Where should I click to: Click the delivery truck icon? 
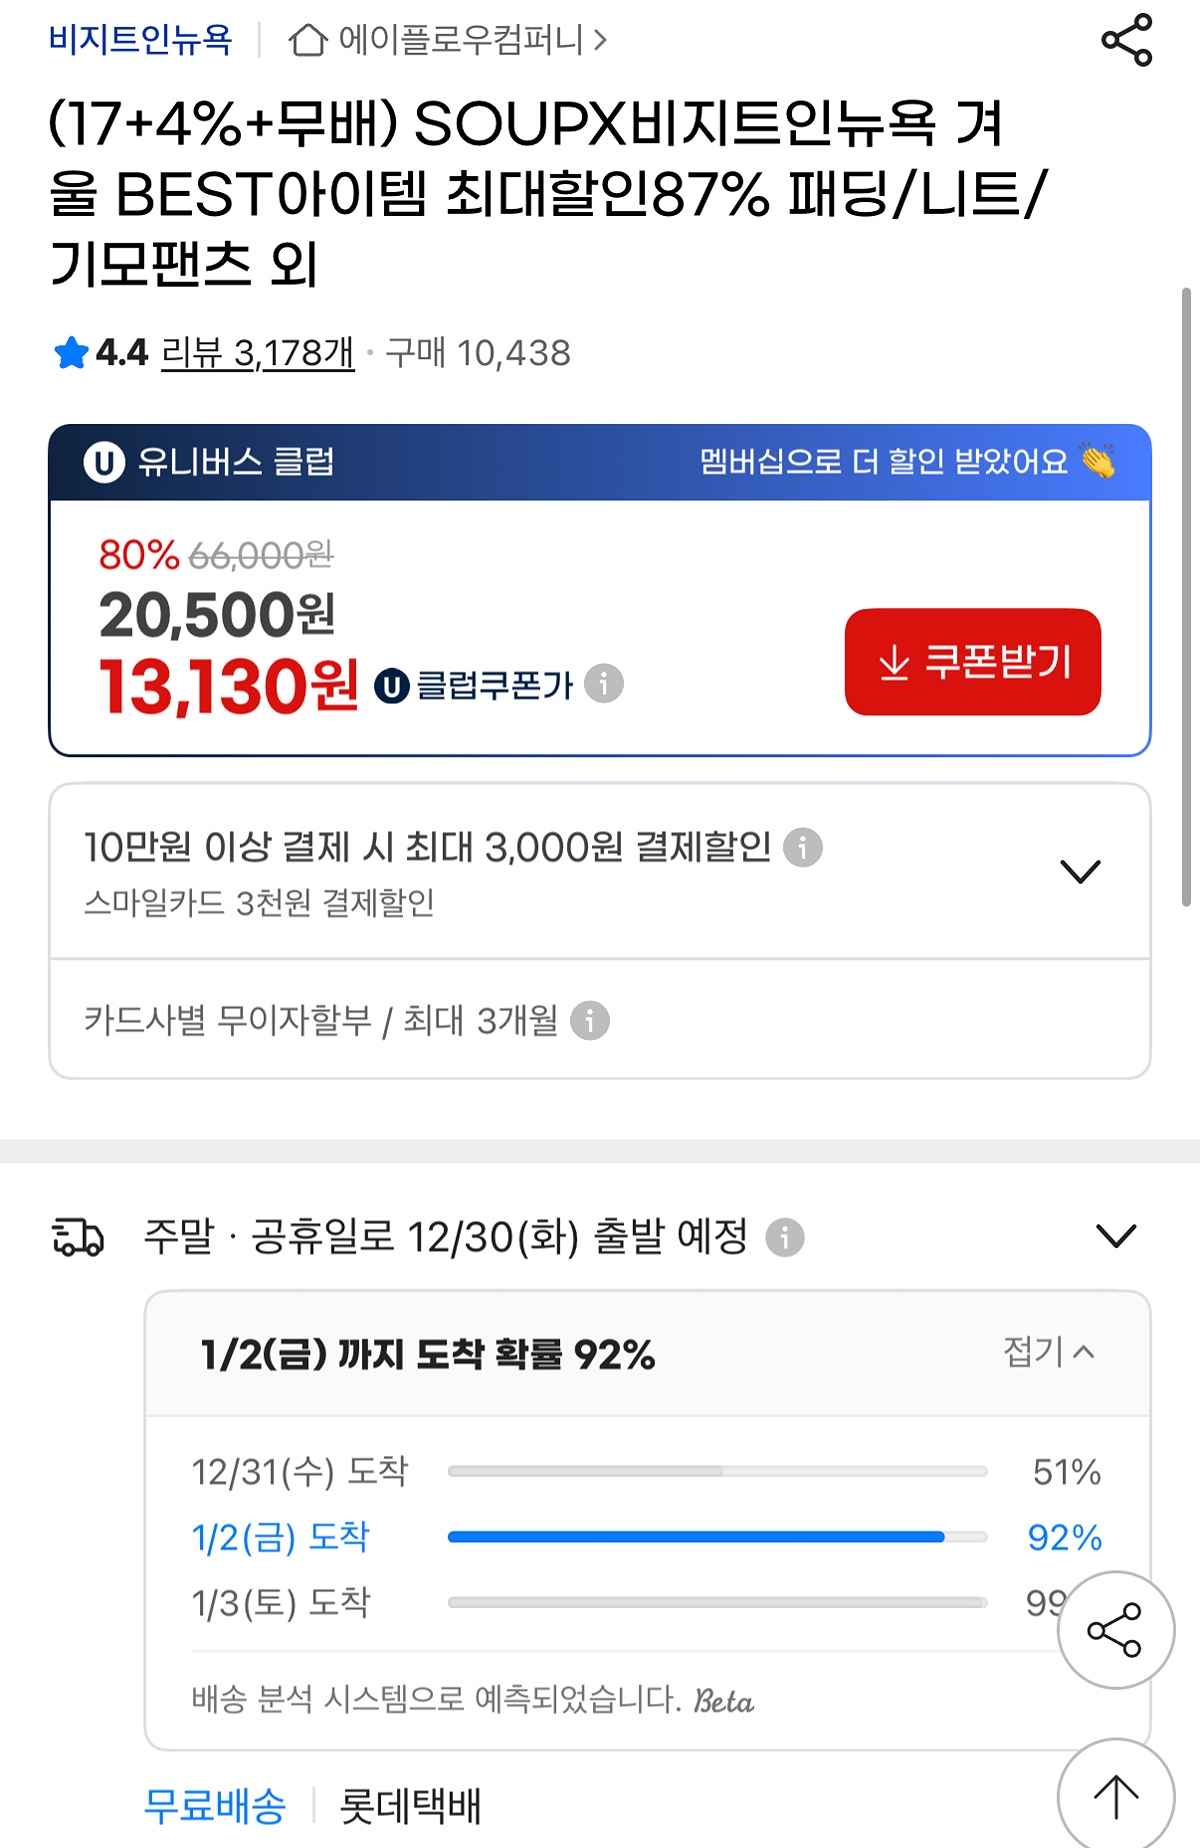(78, 1237)
